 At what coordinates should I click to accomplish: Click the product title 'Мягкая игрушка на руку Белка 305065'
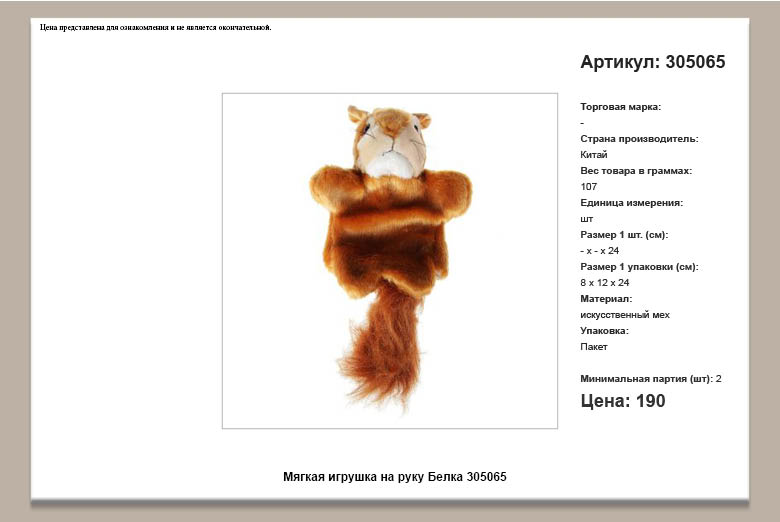[394, 477]
